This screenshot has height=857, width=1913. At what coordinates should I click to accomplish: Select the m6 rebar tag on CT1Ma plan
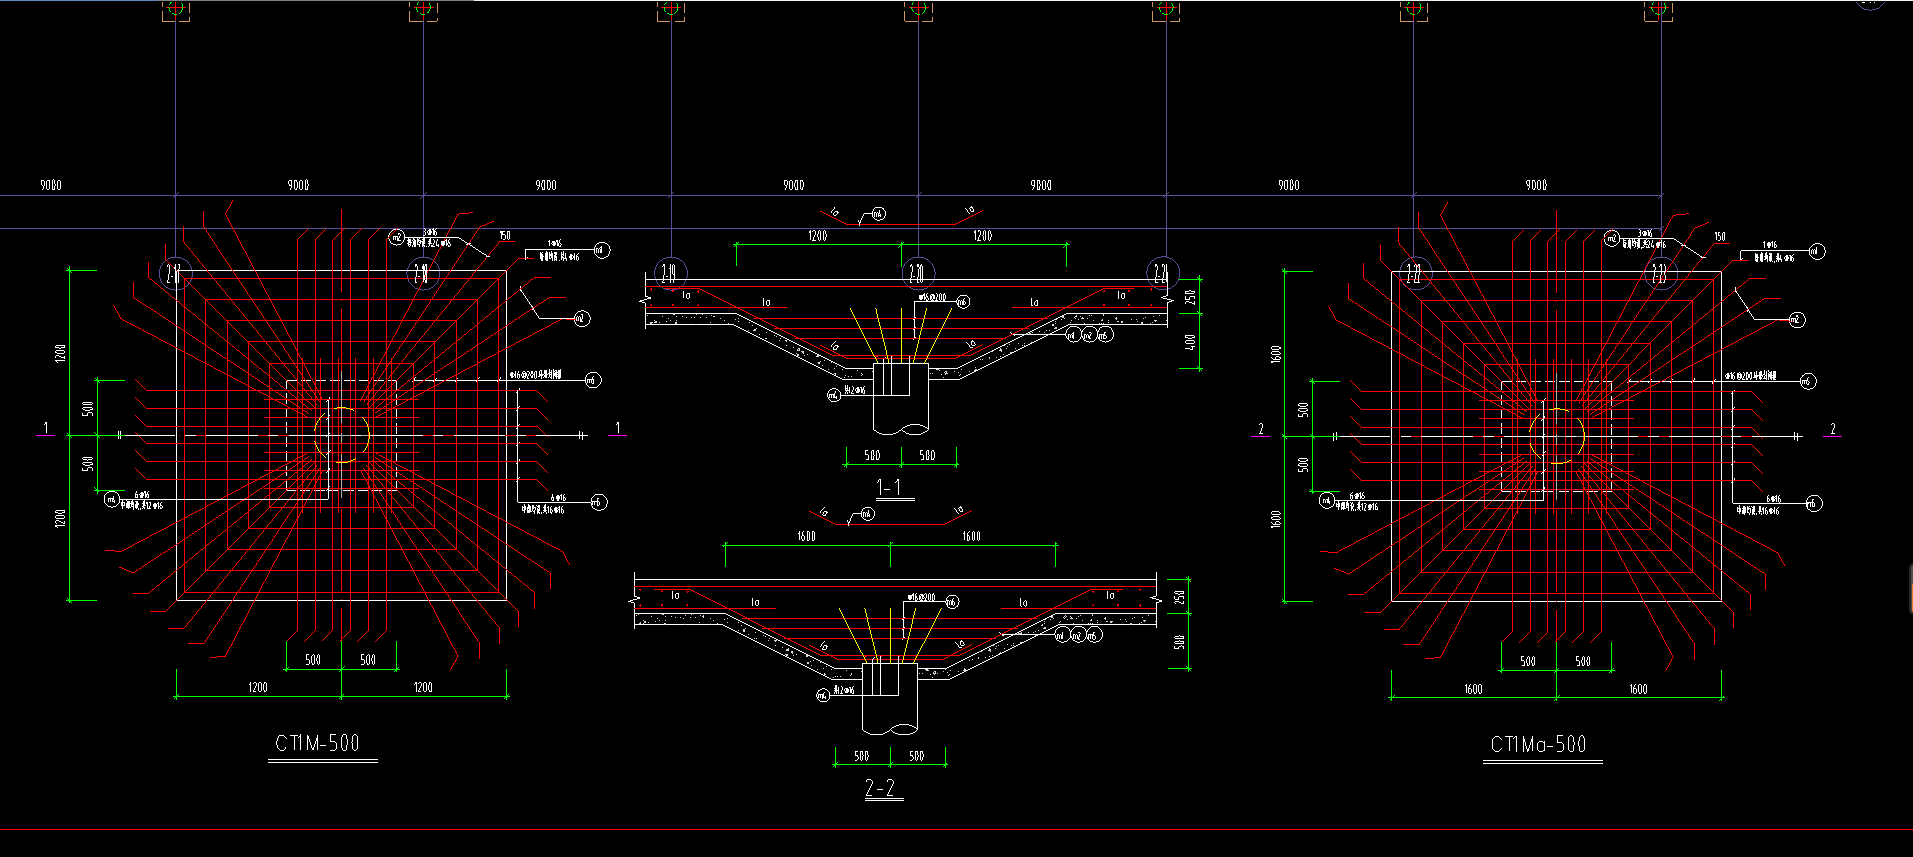point(1807,381)
